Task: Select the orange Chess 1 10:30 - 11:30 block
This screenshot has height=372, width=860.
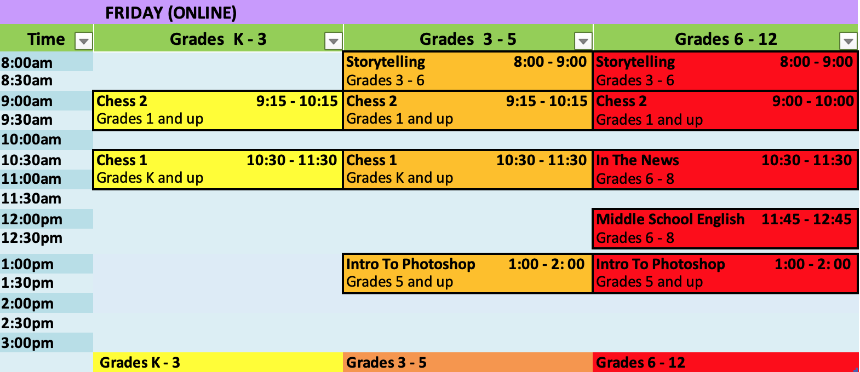Action: (467, 170)
